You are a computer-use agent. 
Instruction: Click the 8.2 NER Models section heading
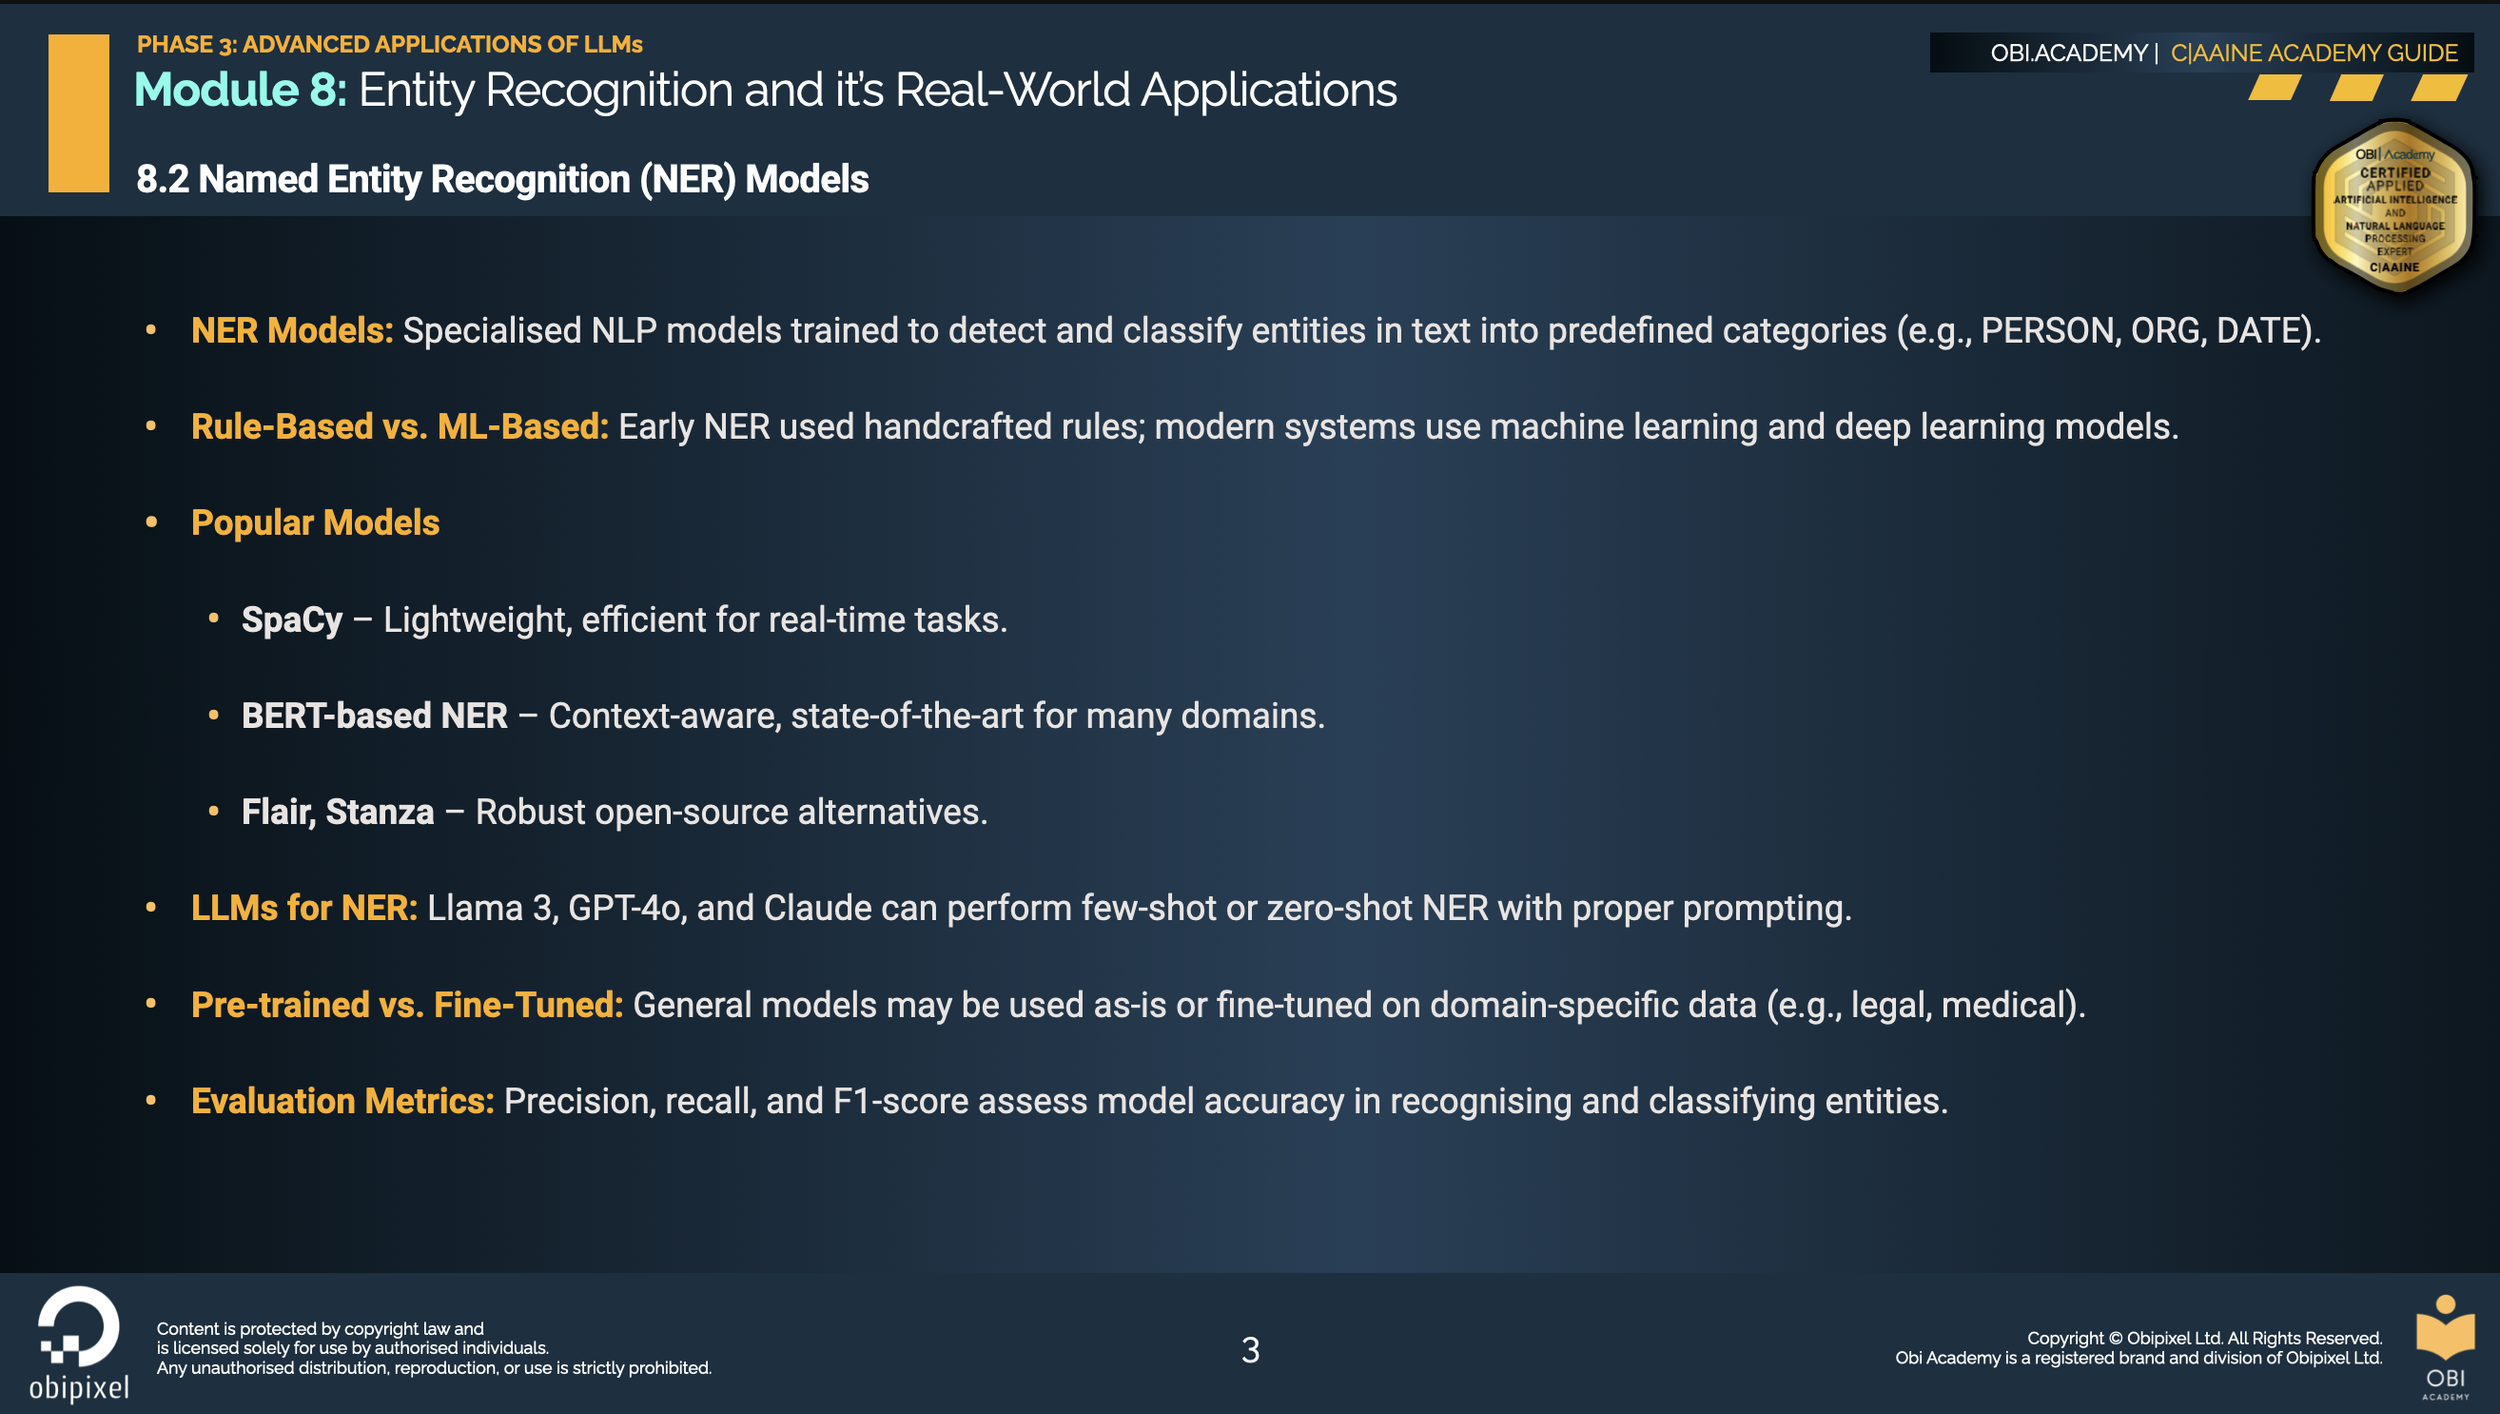coord(502,179)
